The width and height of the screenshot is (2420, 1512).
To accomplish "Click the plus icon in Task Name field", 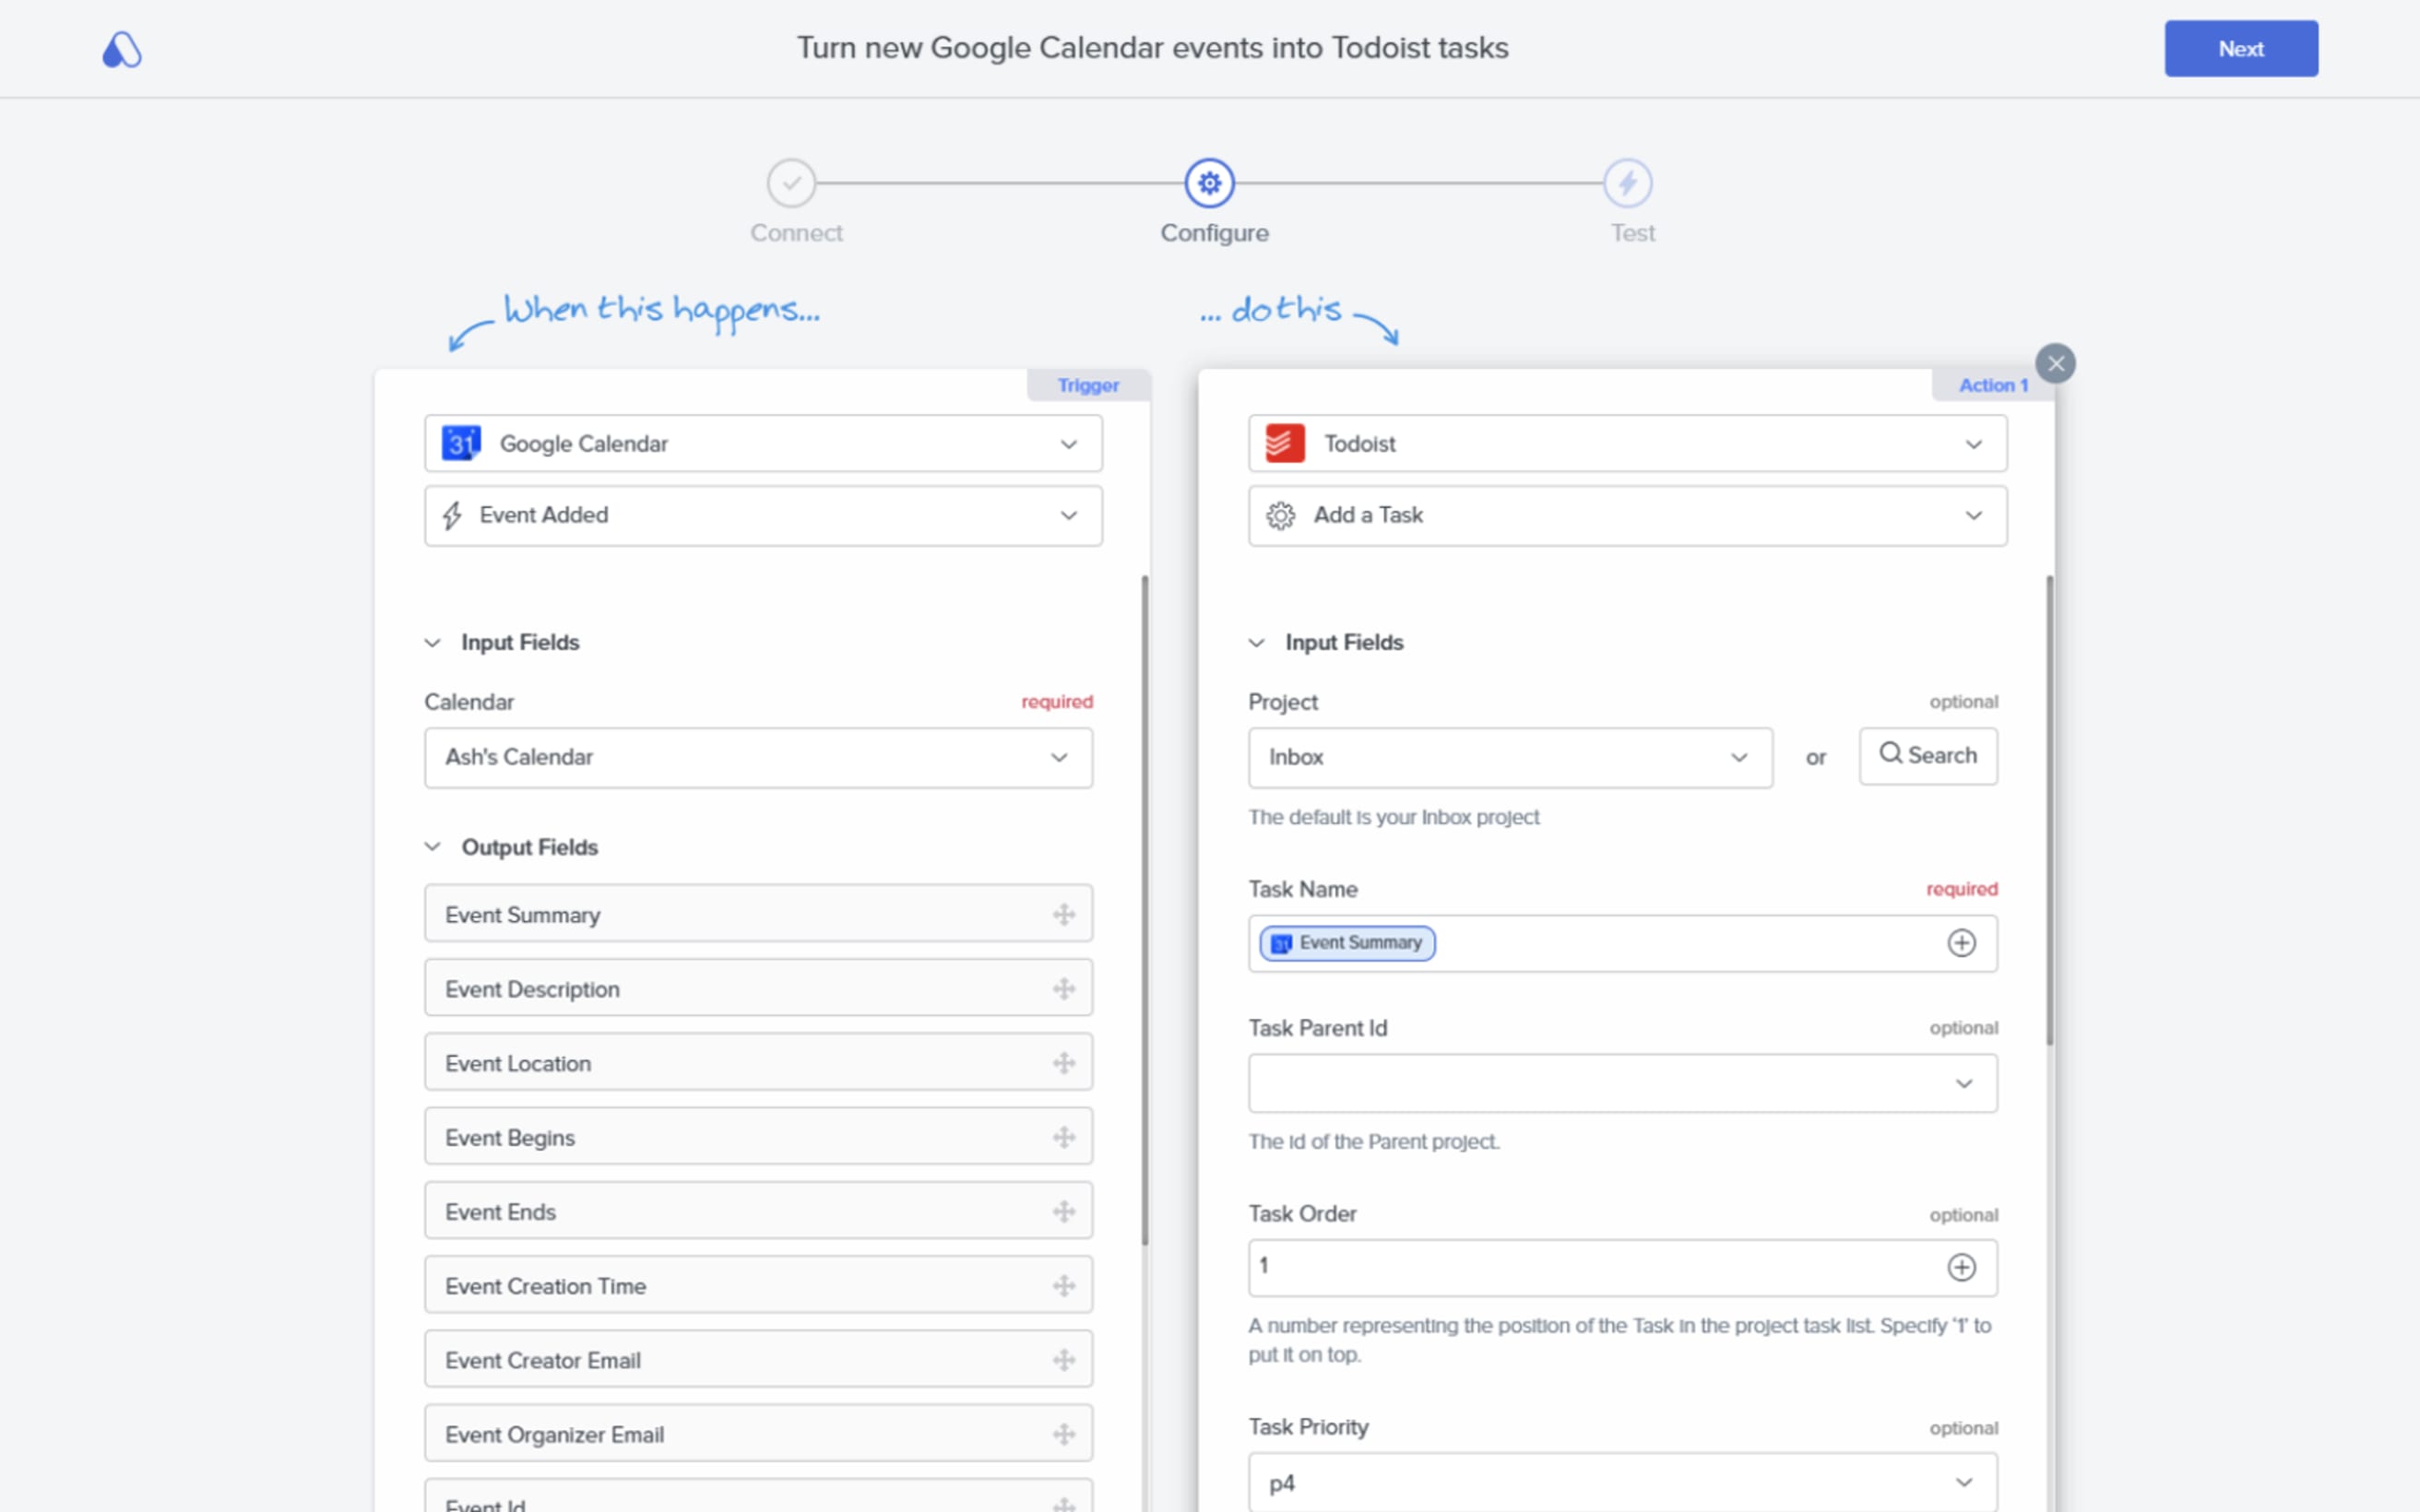I will coord(1961,943).
